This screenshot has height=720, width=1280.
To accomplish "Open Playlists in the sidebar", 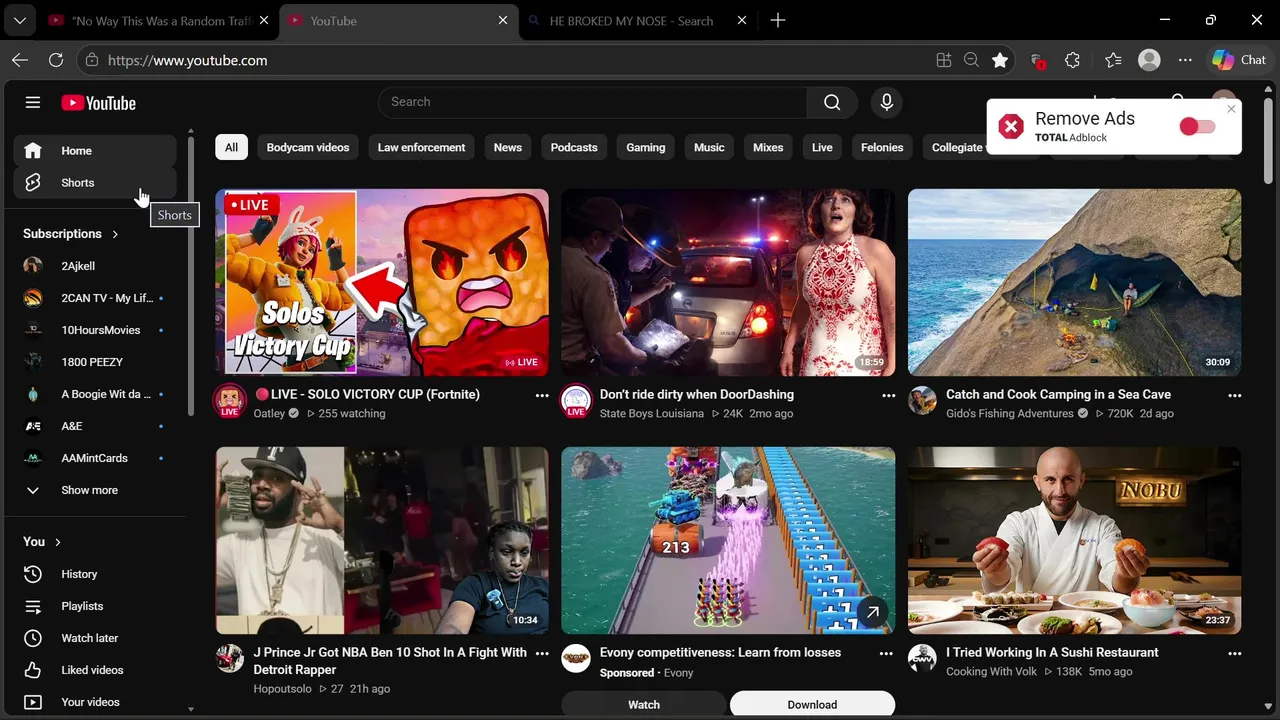I will coord(95,606).
